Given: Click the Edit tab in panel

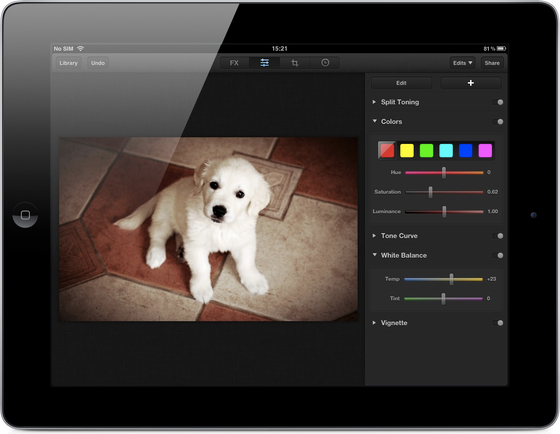Looking at the screenshot, I should (401, 83).
